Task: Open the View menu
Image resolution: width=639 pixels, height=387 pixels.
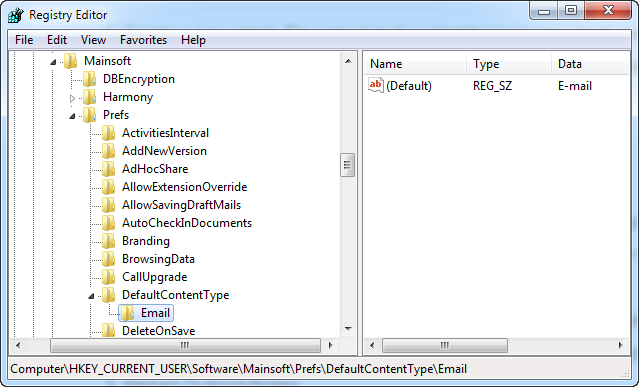Action: 93,40
